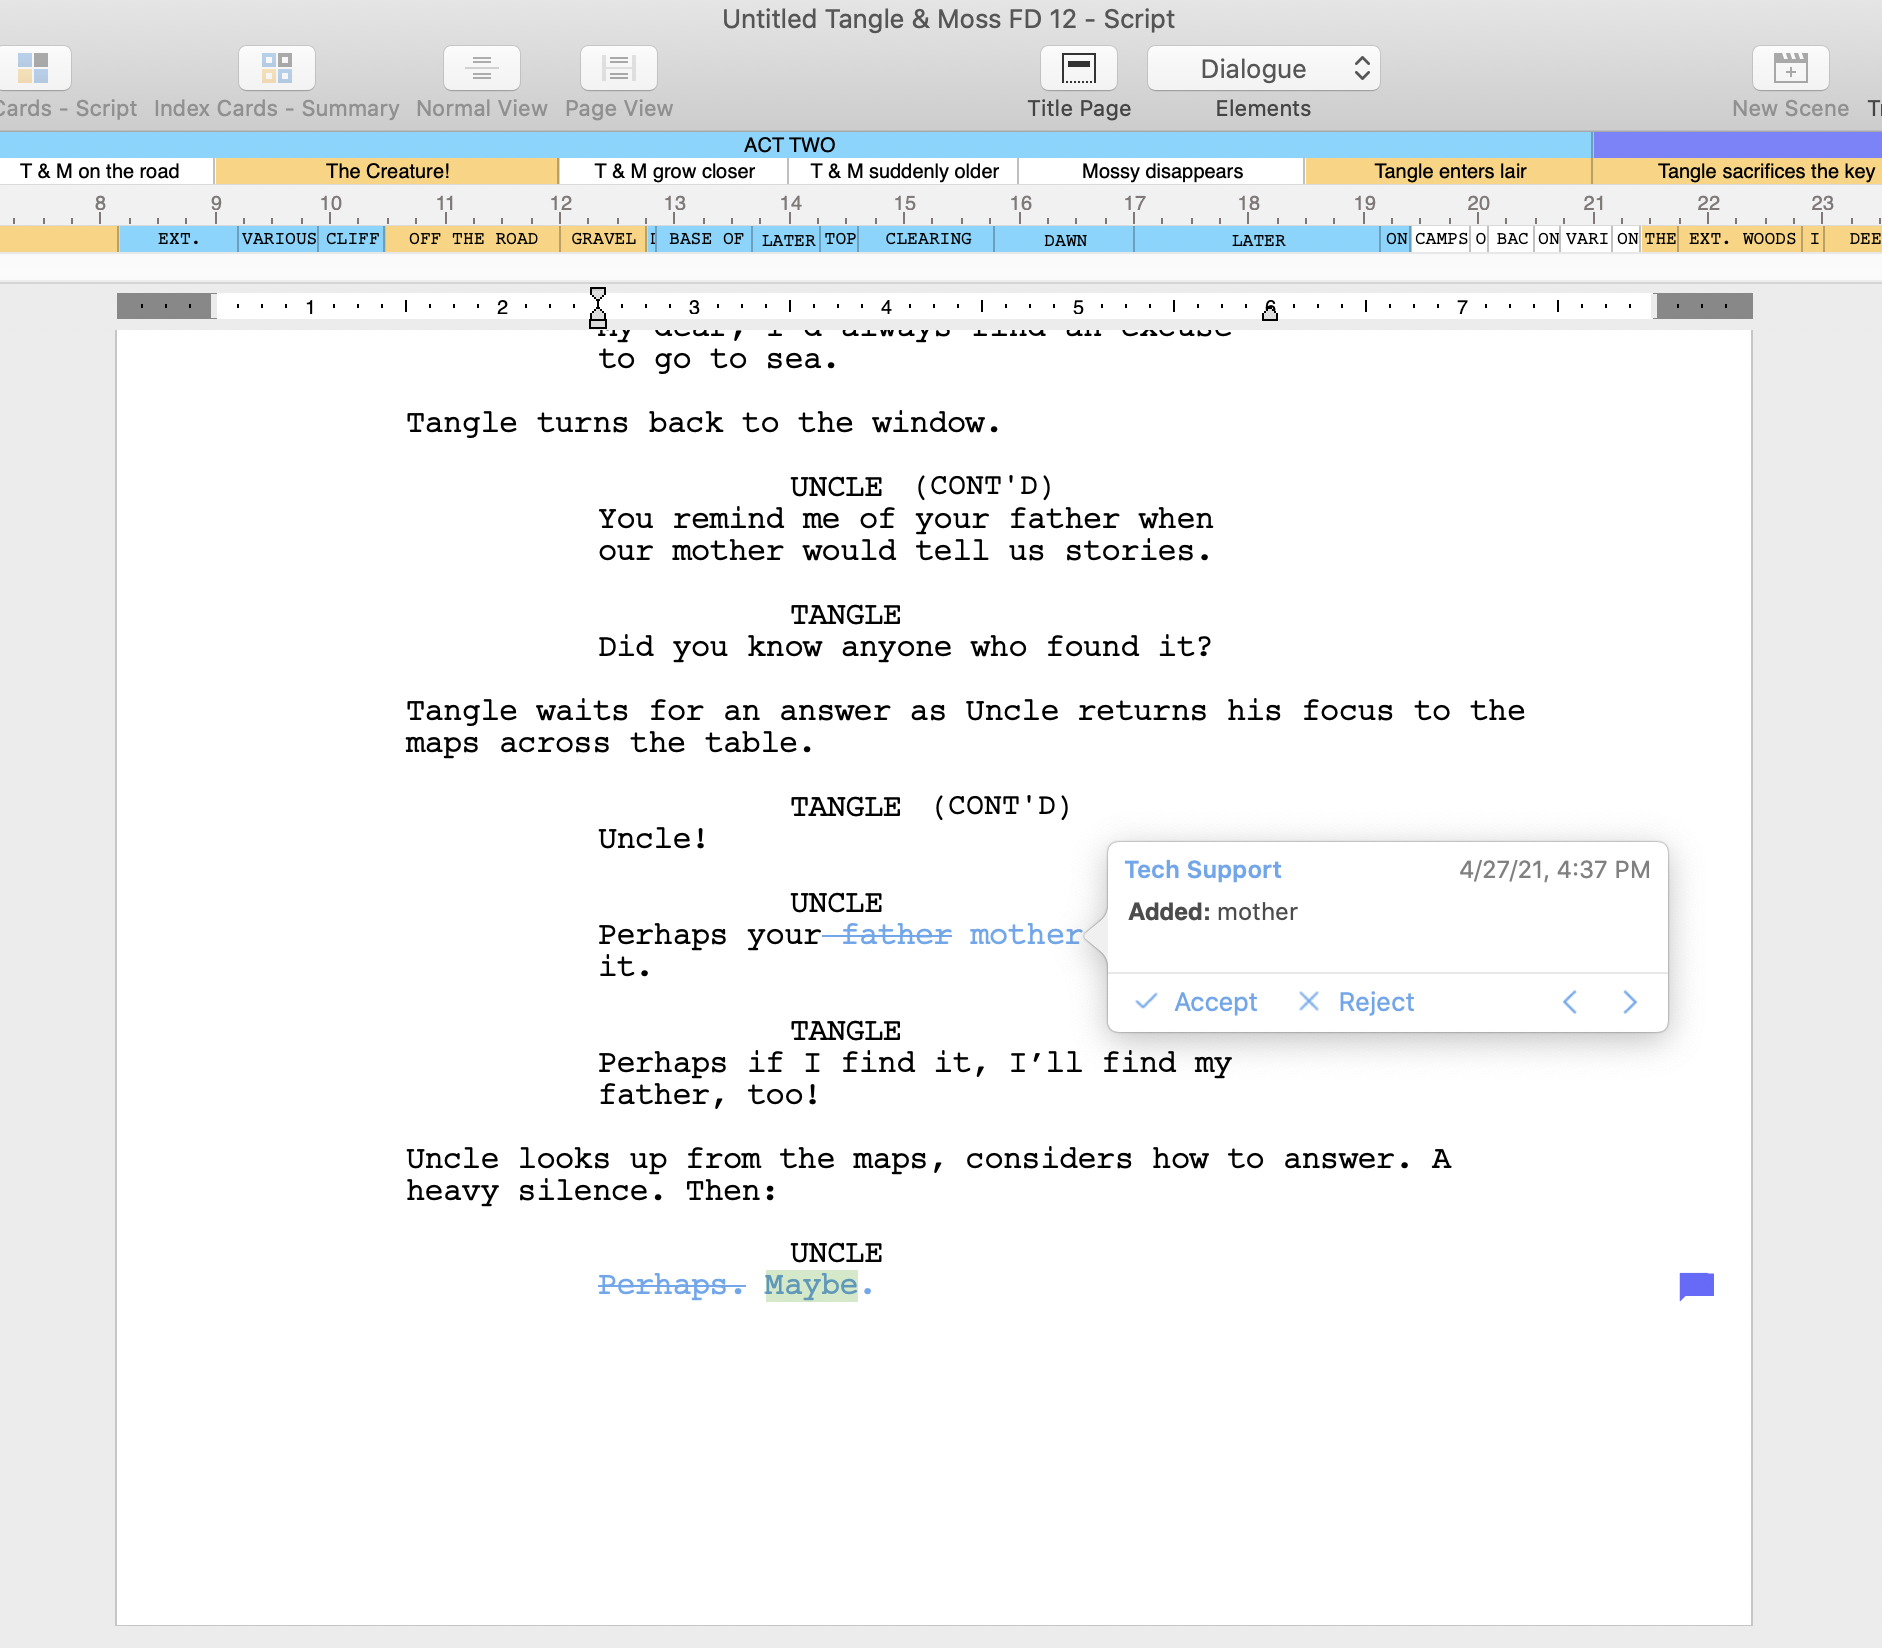Screen dimensions: 1882x1648
Task: Open Index Cards Summary view icon
Action: 277,68
